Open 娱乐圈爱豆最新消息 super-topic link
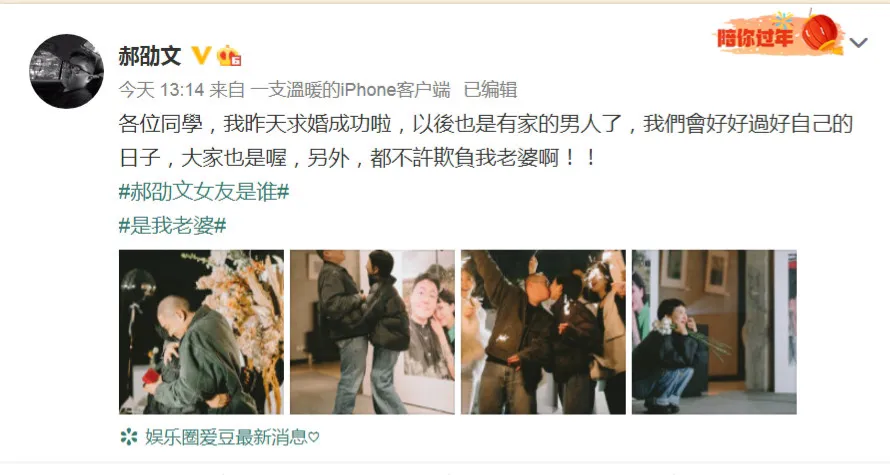890x475 pixels. [x=226, y=437]
